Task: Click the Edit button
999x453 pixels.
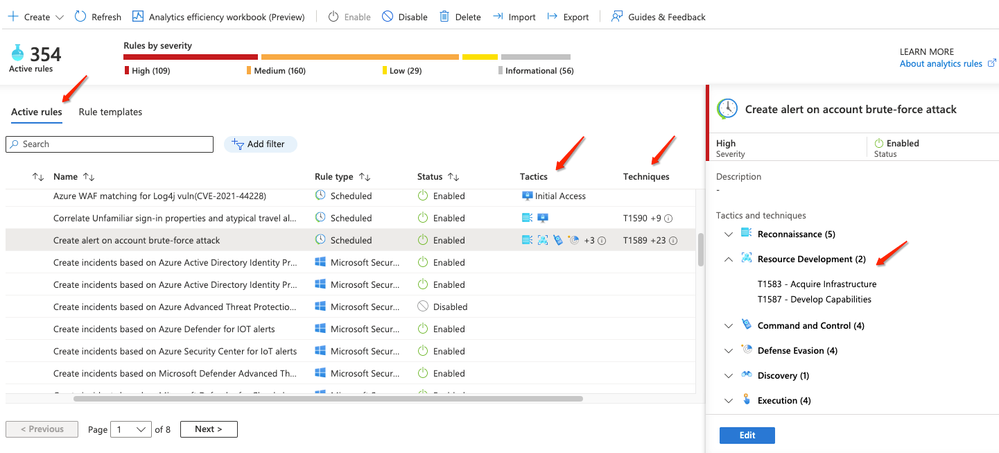Action: [x=747, y=435]
